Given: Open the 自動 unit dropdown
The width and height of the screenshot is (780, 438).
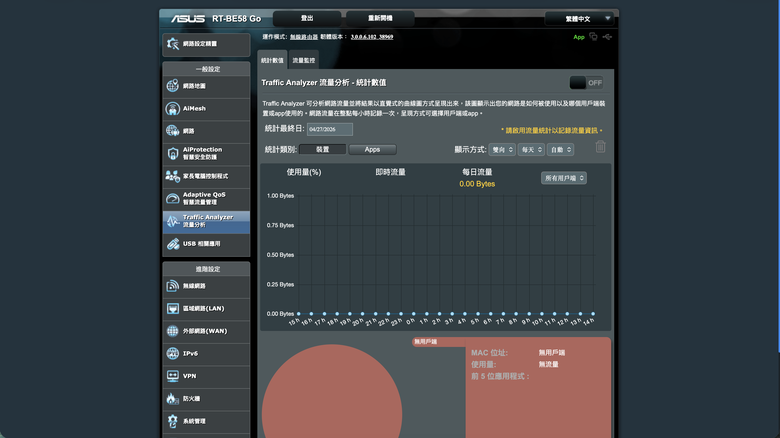Looking at the screenshot, I should [561, 150].
